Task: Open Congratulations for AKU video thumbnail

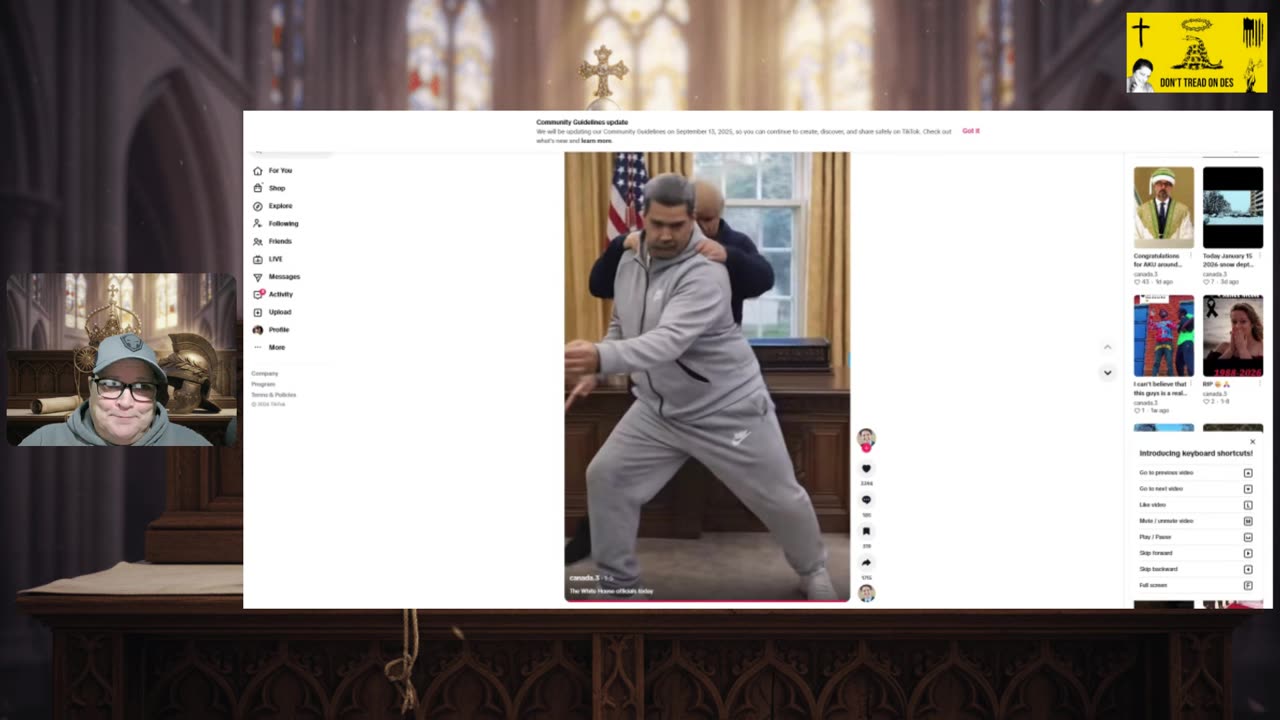Action: tap(1163, 207)
